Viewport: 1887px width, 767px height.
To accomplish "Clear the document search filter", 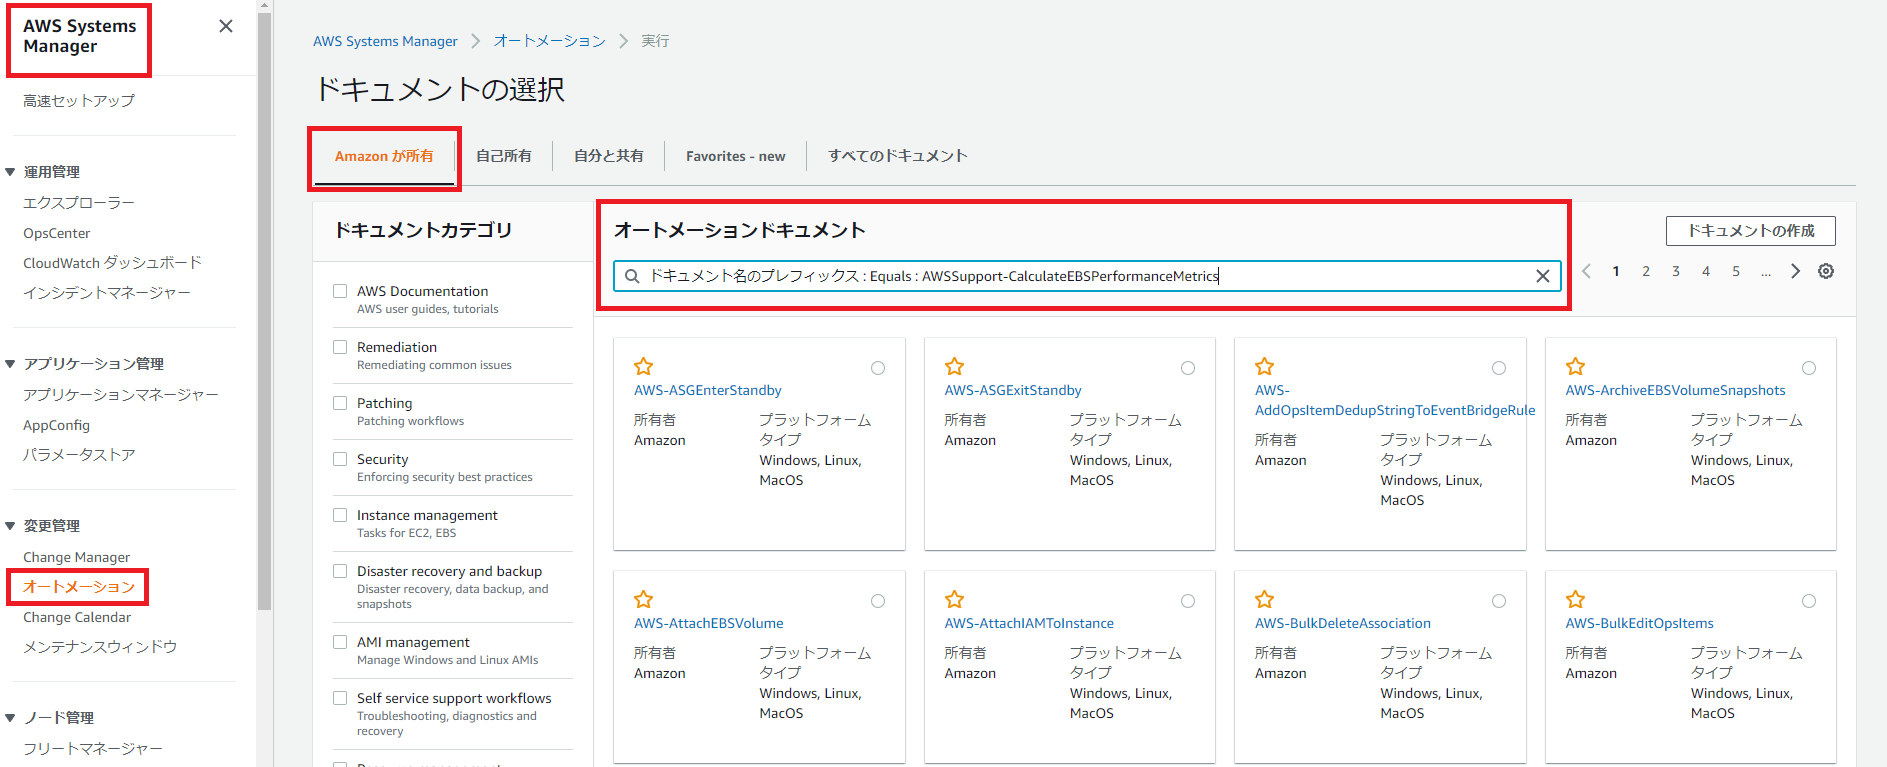I will pos(1542,276).
